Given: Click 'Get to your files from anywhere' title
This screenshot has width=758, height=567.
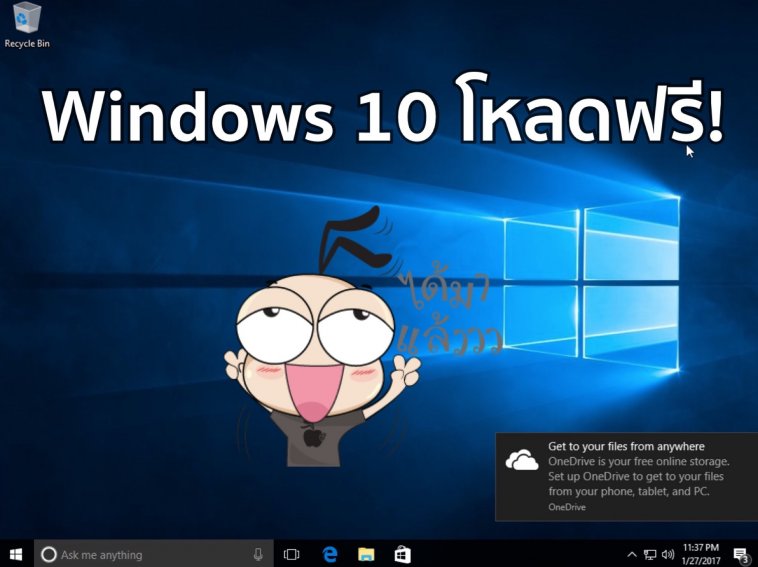Looking at the screenshot, I should [x=626, y=446].
